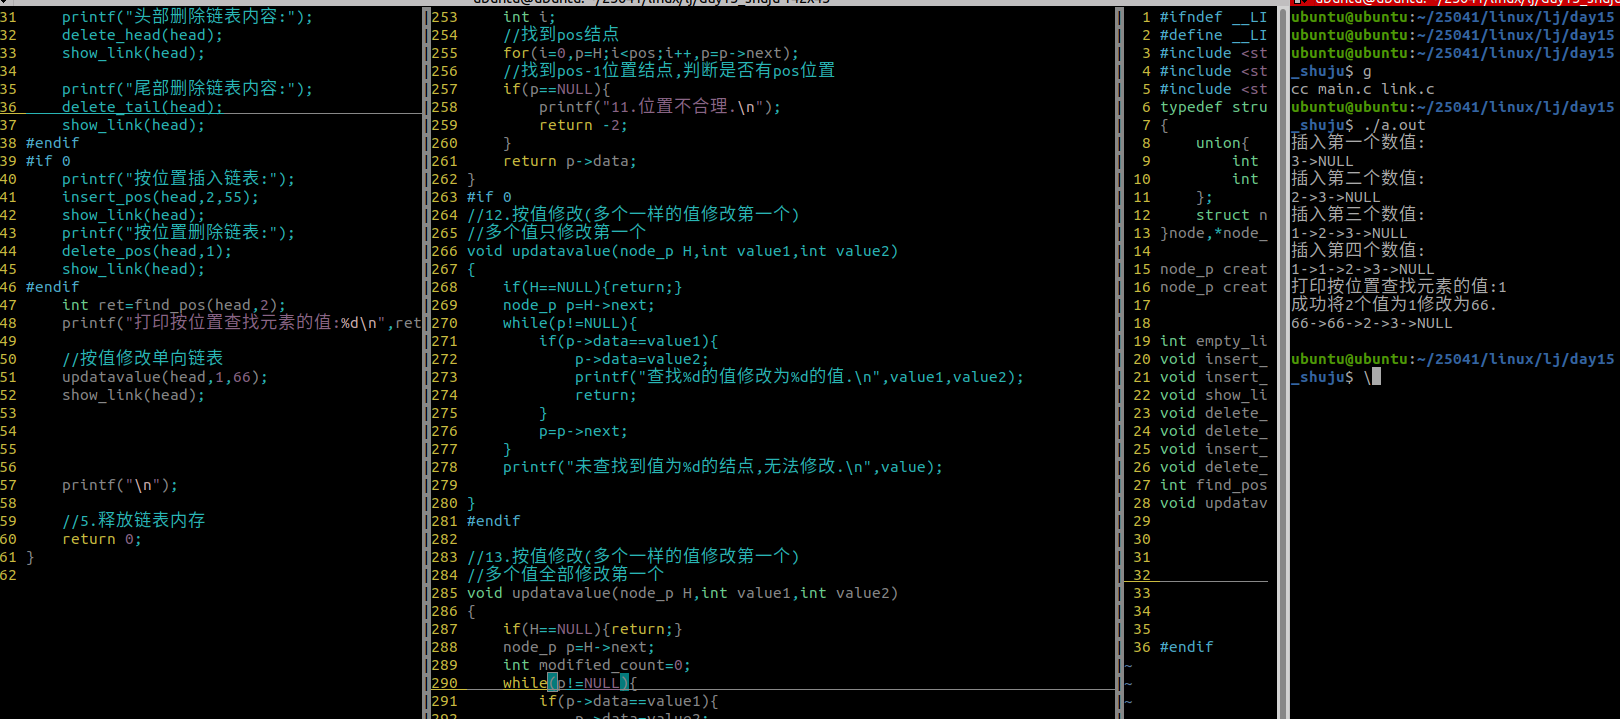Click line 40 printf 按位置插入链表
The width and height of the screenshot is (1620, 719).
click(178, 179)
